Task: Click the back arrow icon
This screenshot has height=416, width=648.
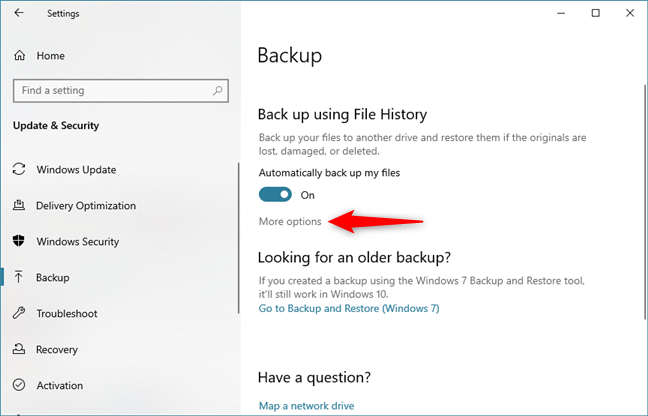Action: [x=19, y=13]
